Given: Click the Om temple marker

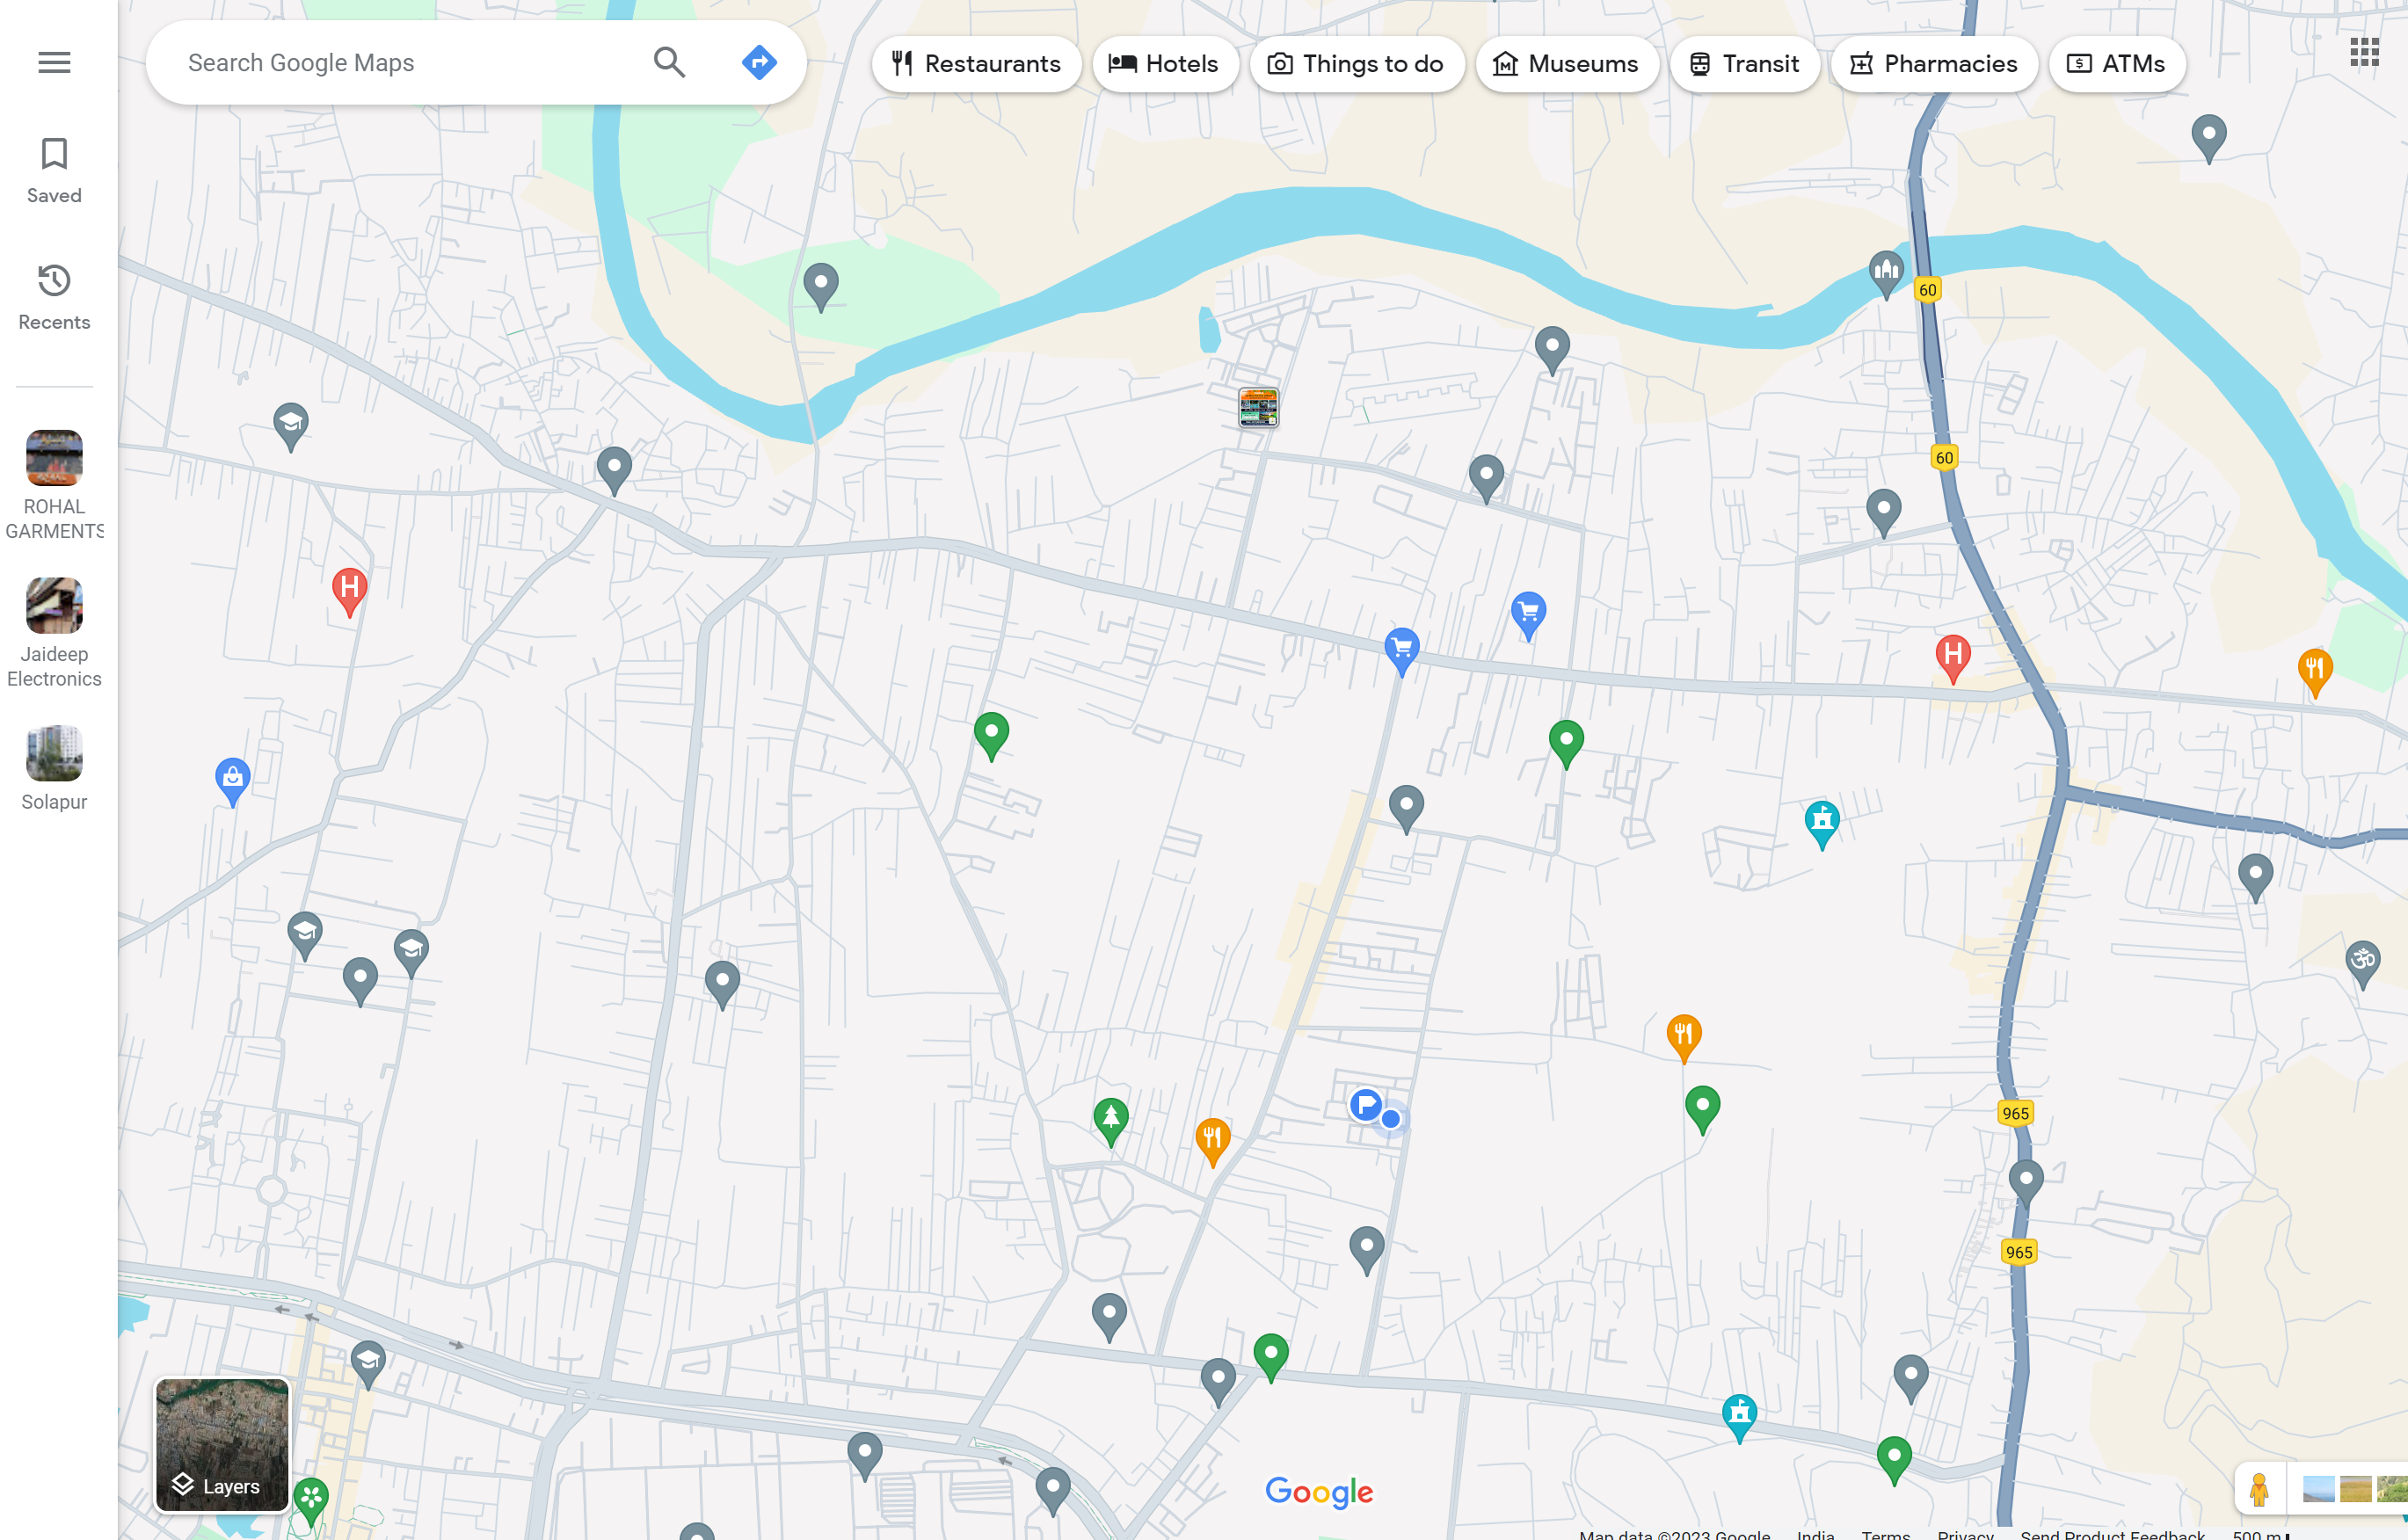Looking at the screenshot, I should click(x=2362, y=960).
